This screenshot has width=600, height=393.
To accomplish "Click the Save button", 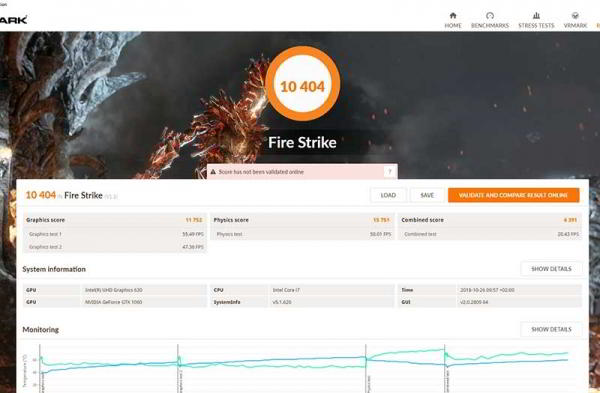I will point(427,195).
